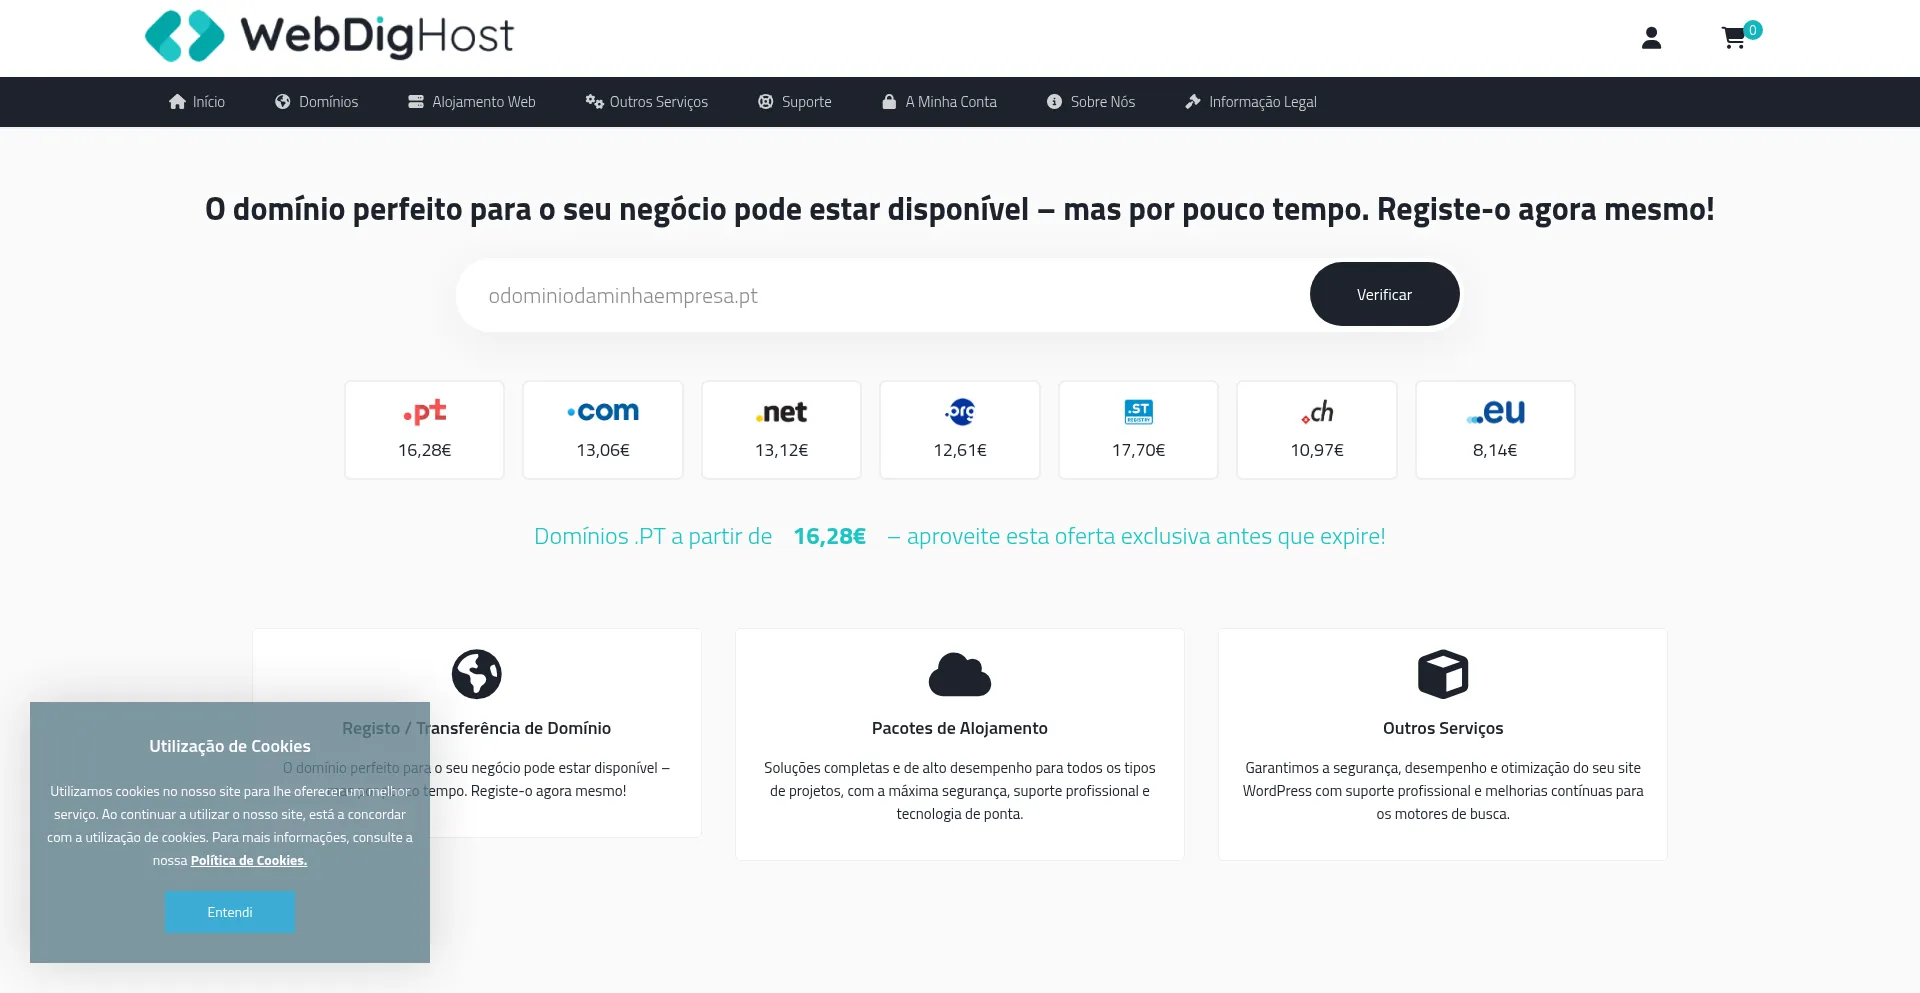Click the cloud icon for Pacotes de Alojamento
Viewport: 1920px width, 993px height.
coord(960,675)
